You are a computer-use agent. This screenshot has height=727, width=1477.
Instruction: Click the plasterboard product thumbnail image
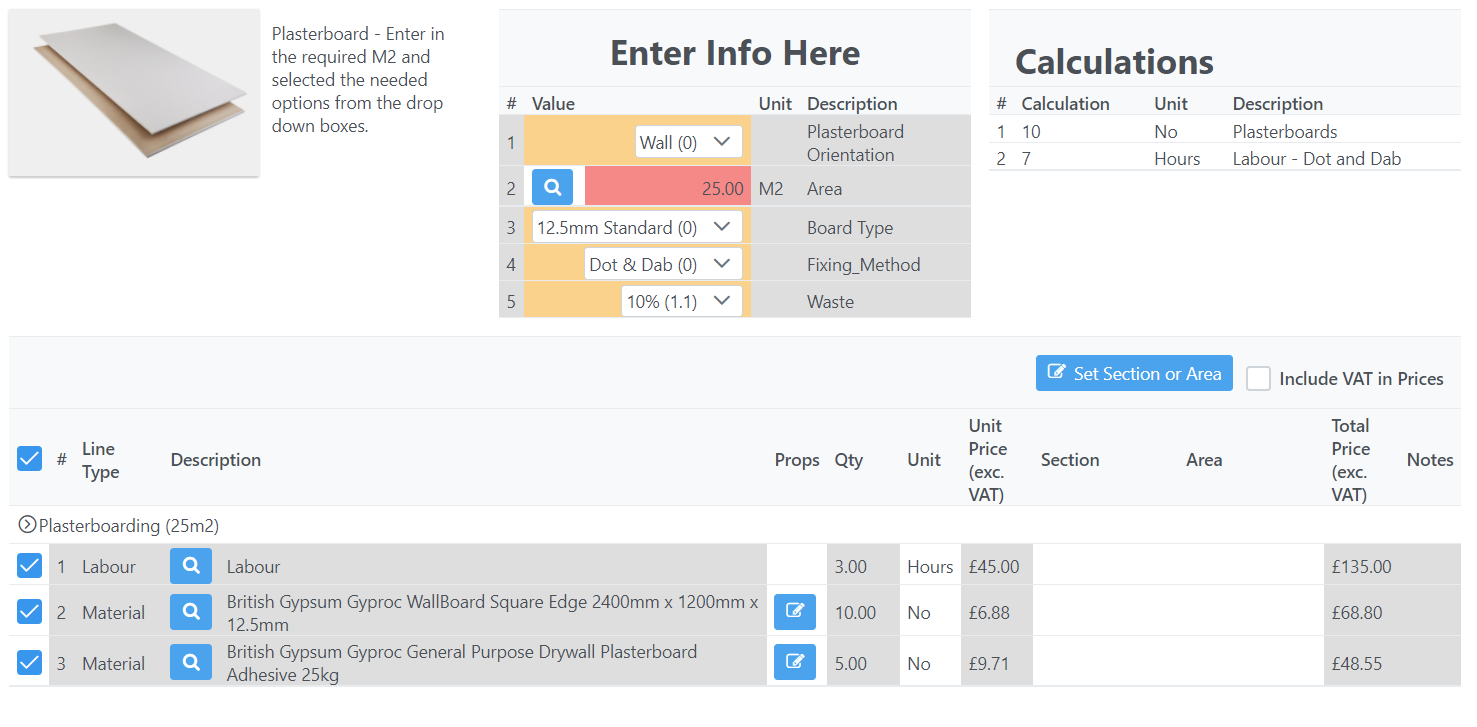(134, 93)
